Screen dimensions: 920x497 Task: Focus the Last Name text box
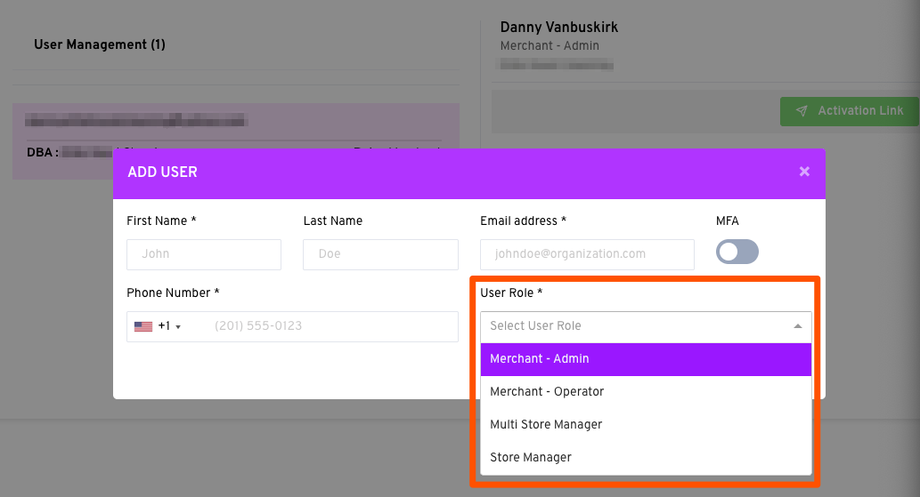click(x=380, y=254)
